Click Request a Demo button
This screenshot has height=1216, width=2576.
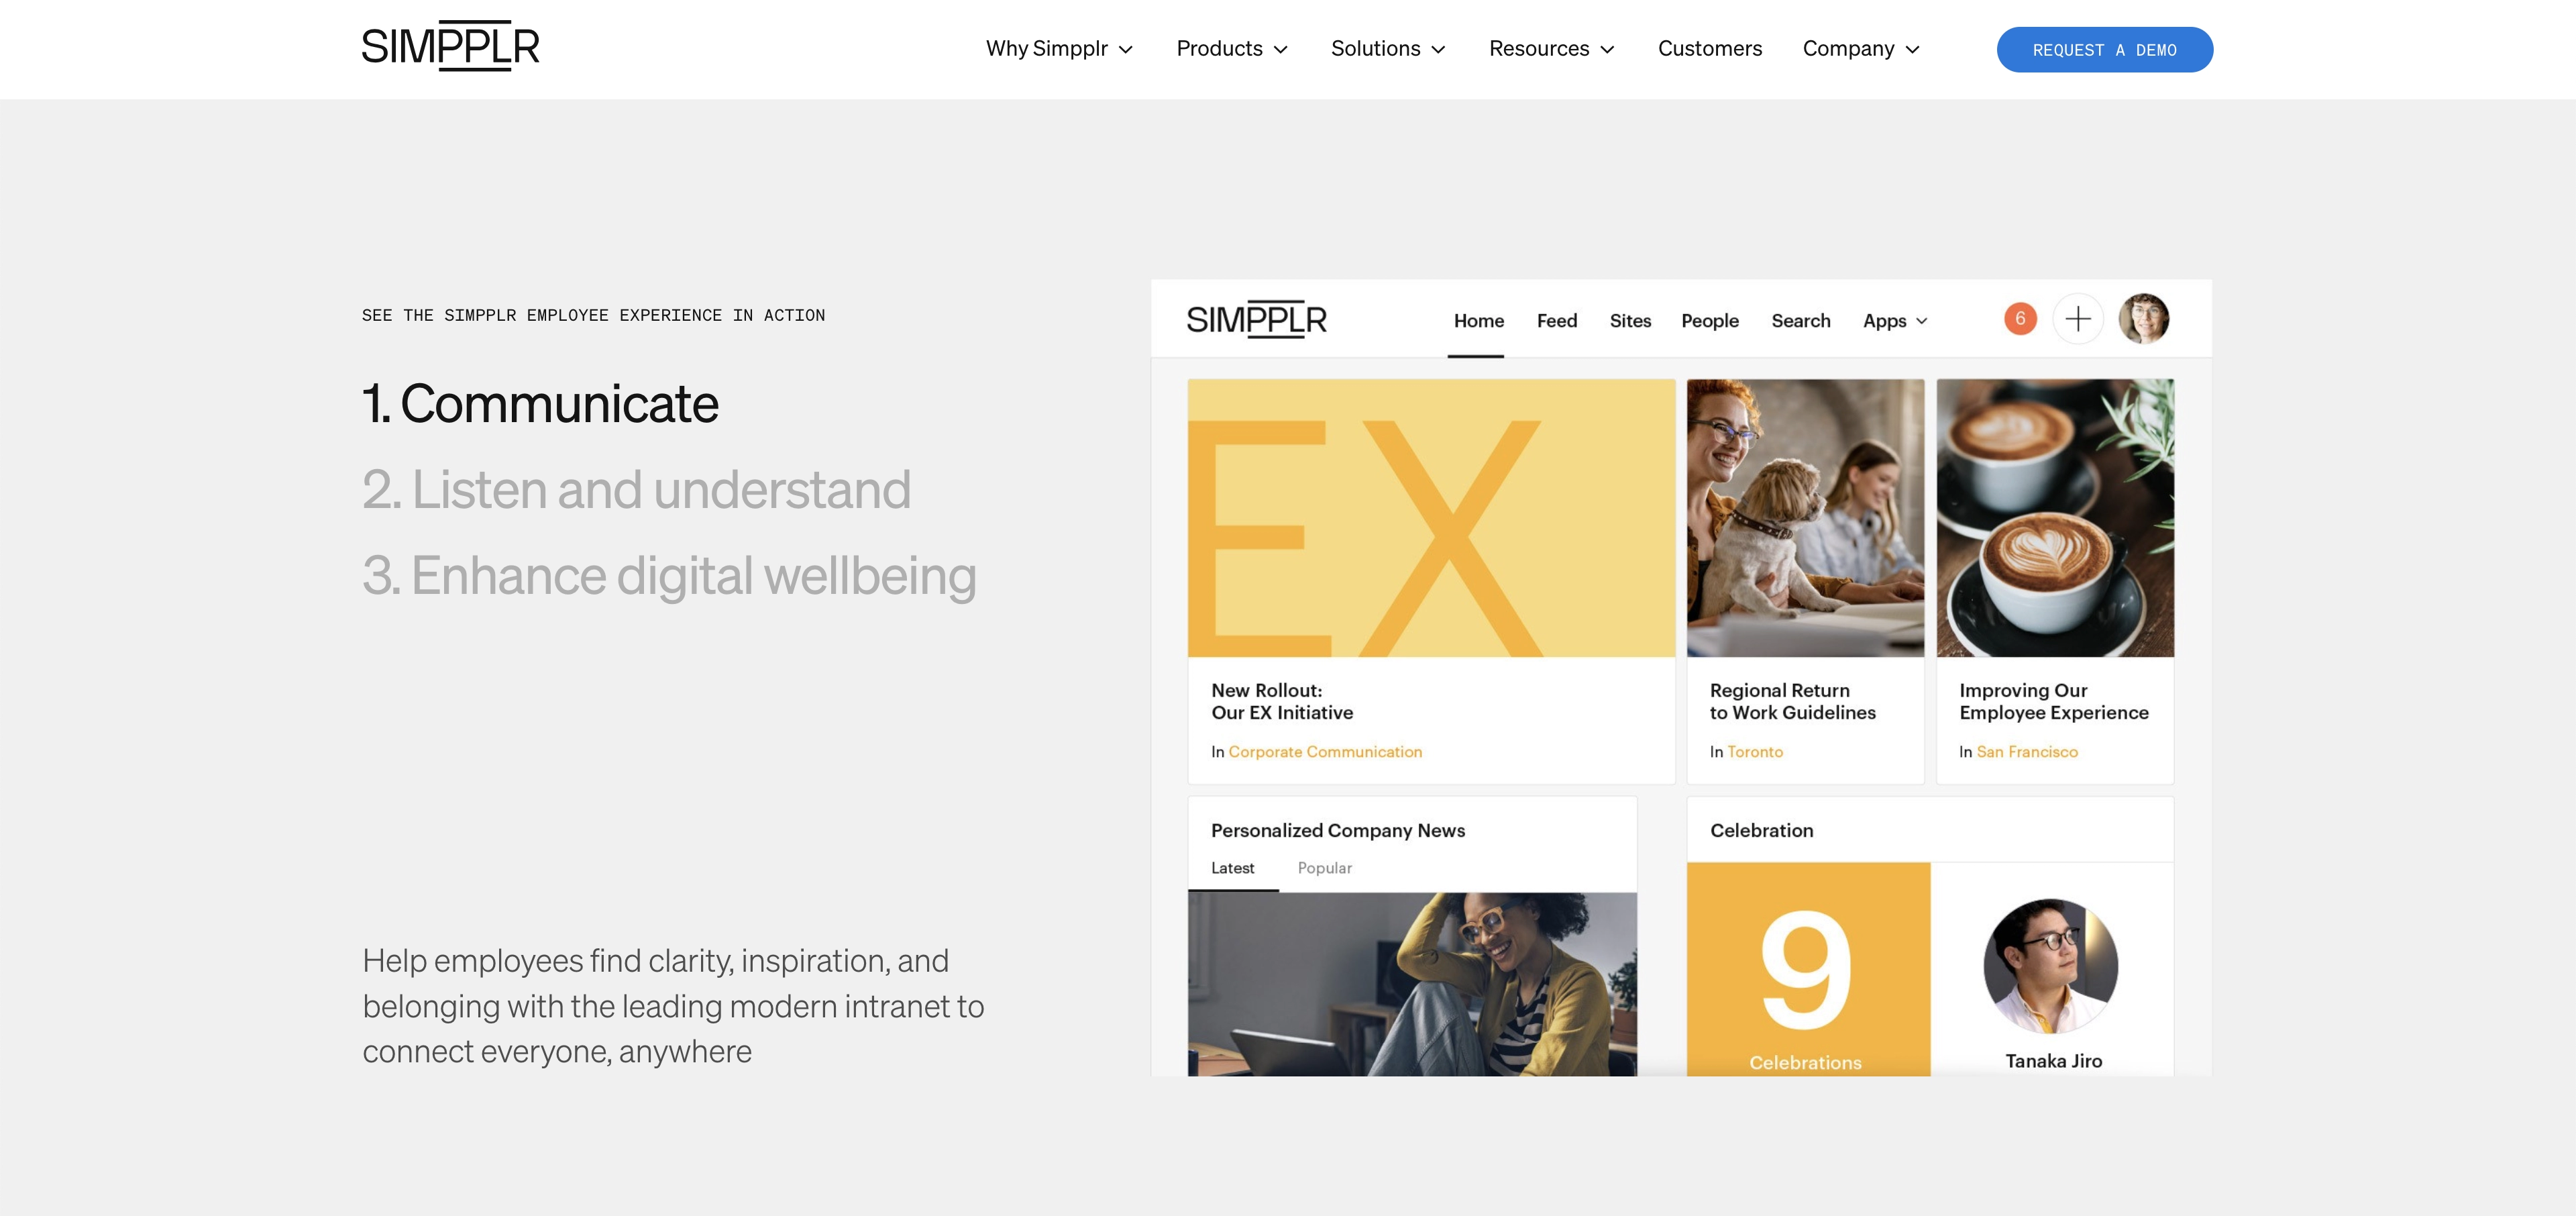pos(2104,49)
